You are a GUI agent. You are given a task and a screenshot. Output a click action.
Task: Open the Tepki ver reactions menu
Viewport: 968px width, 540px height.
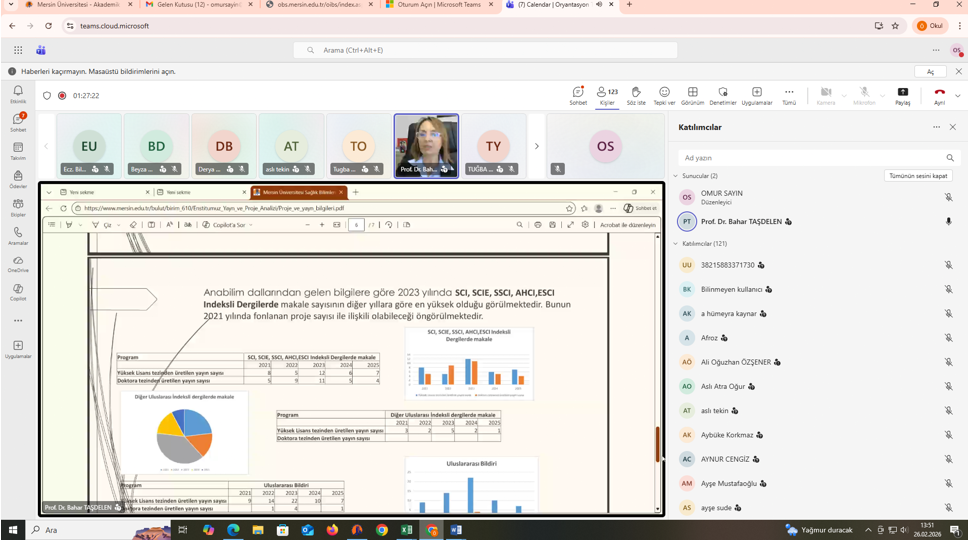[x=664, y=94]
